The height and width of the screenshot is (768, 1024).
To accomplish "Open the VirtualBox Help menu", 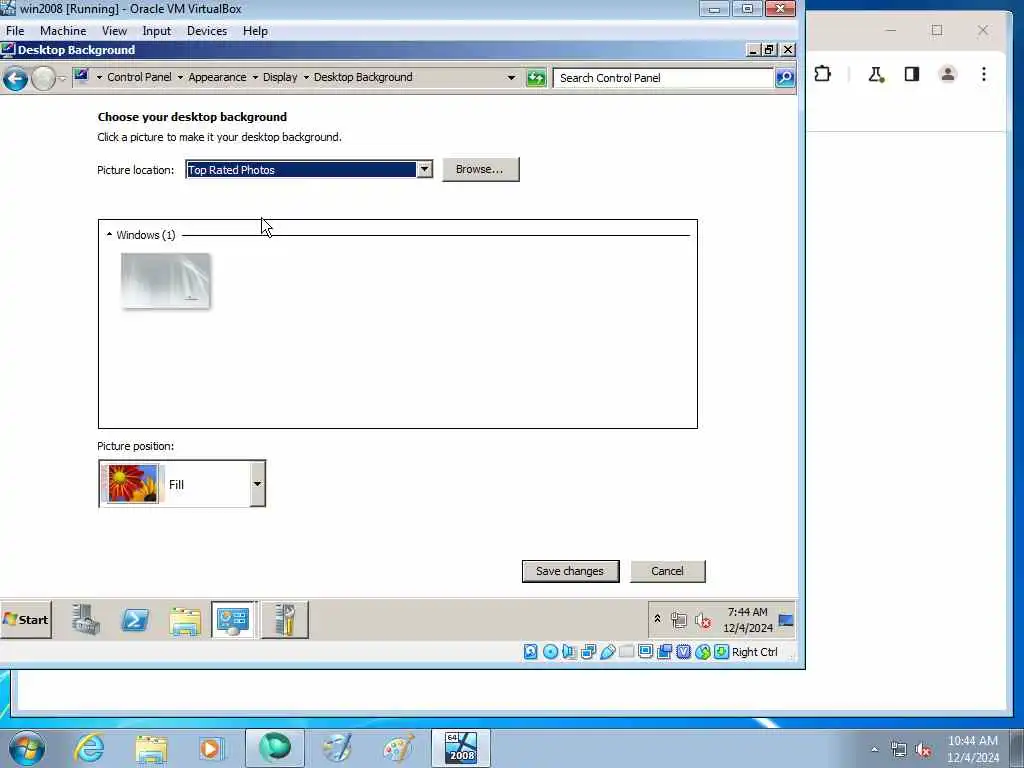I will (x=255, y=31).
